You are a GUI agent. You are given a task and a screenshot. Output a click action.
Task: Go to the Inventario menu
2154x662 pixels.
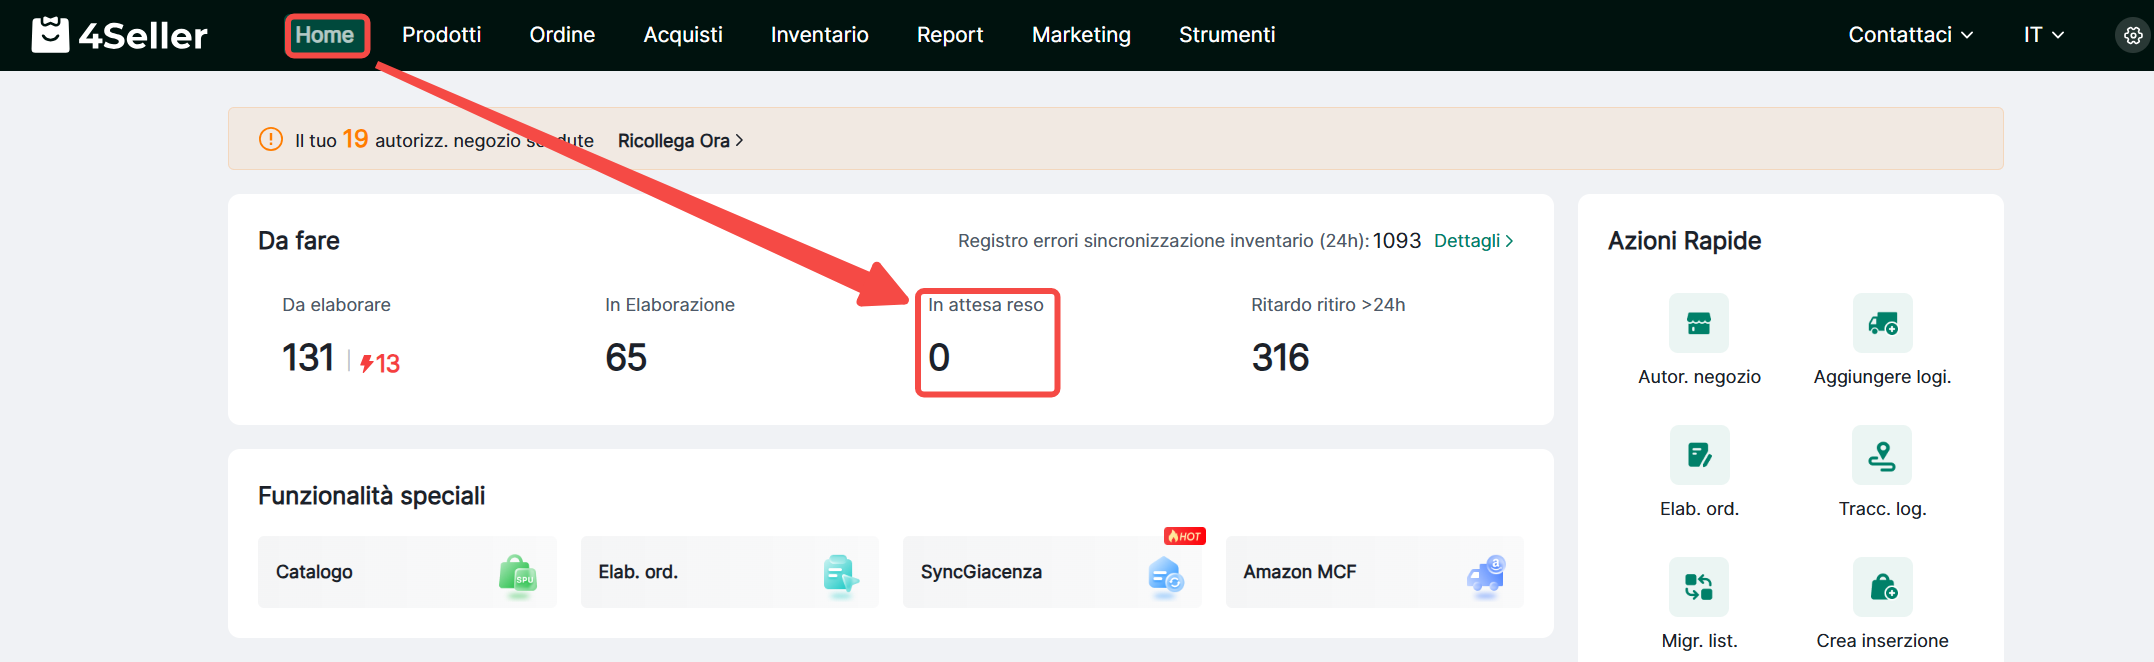point(819,35)
